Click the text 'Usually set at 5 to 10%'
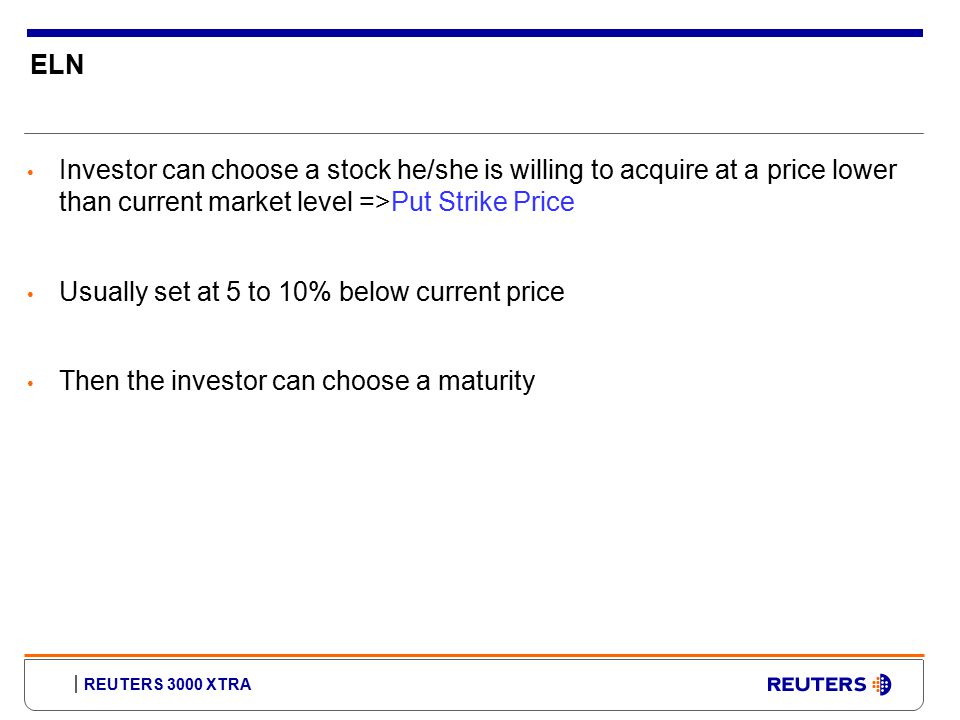The image size is (960, 720). 195,291
